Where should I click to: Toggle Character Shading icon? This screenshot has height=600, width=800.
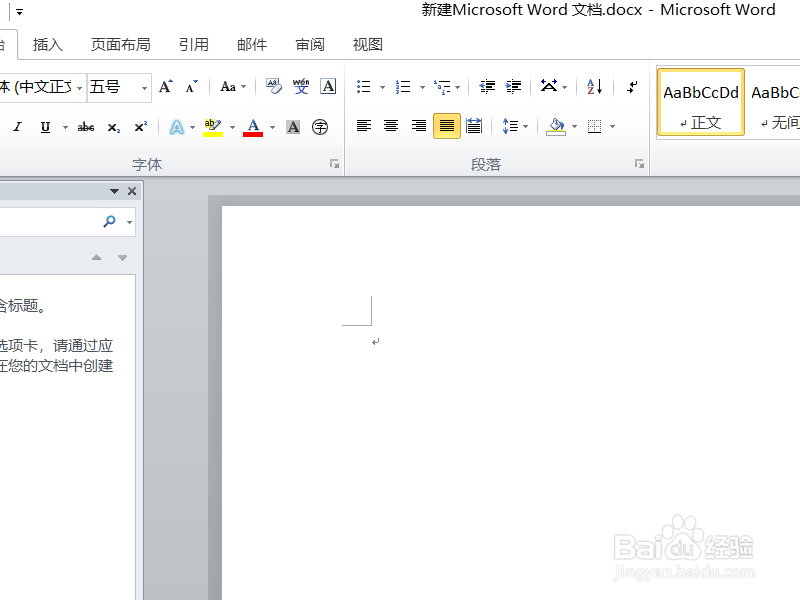(x=293, y=127)
